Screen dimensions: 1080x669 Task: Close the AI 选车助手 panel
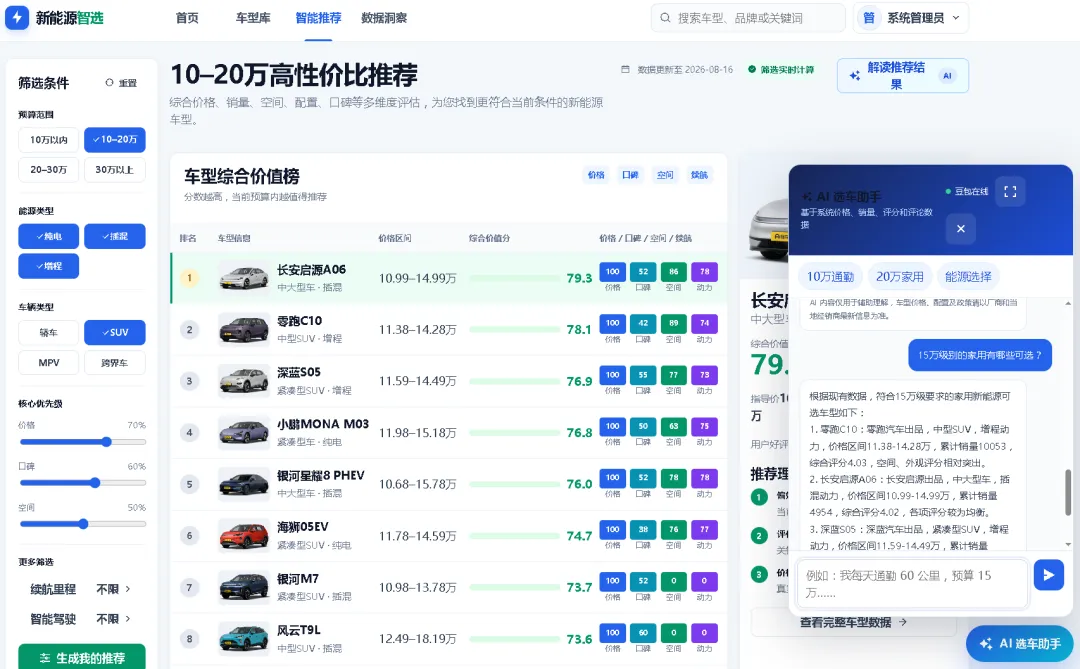point(960,228)
